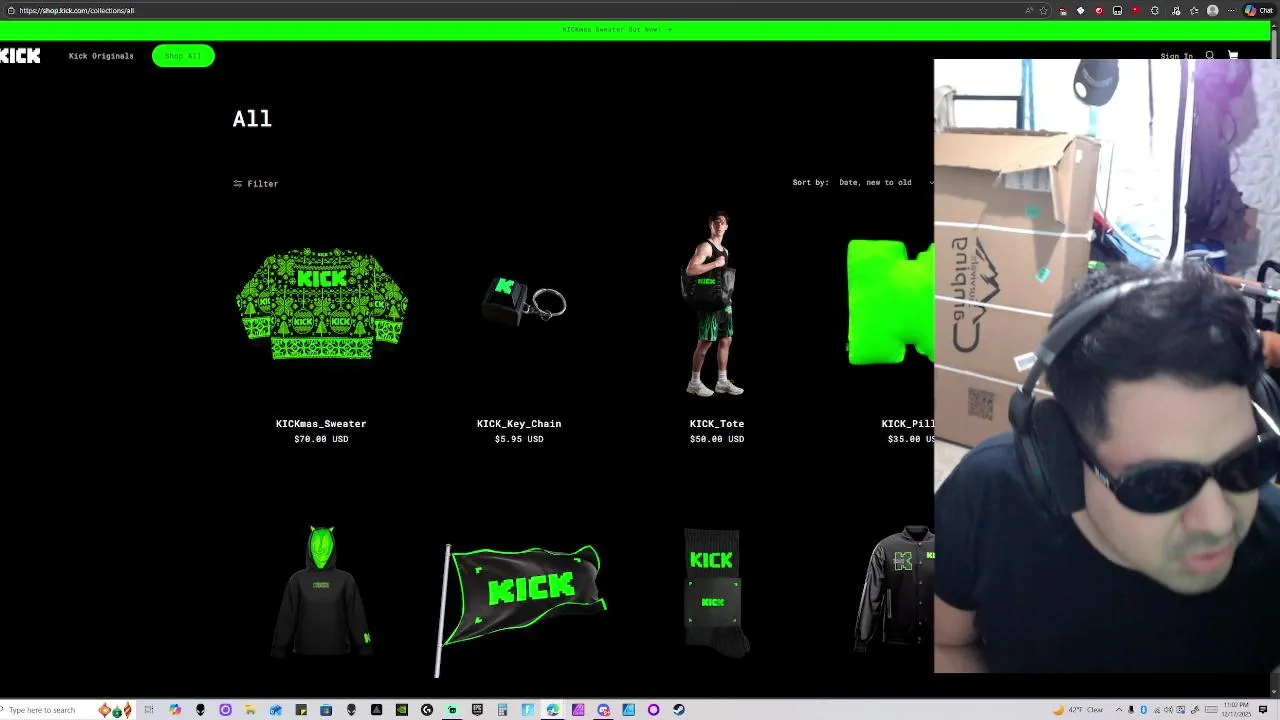The image size is (1280, 720).
Task: Open browser Settings and more ellipsis
Action: tap(1231, 10)
